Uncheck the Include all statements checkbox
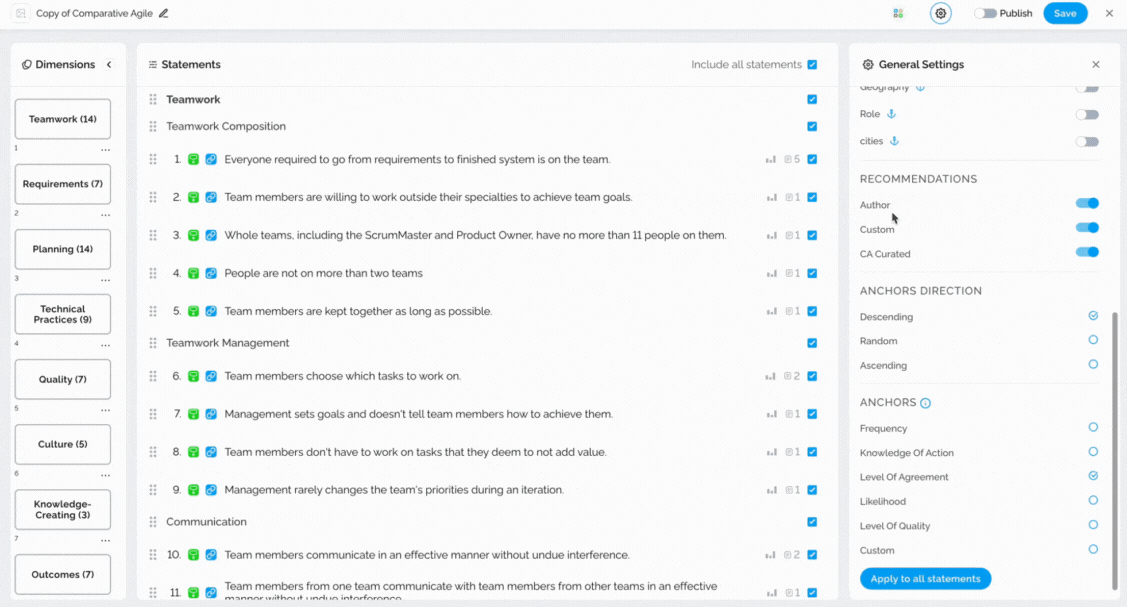This screenshot has height=607, width=1127. (x=812, y=65)
